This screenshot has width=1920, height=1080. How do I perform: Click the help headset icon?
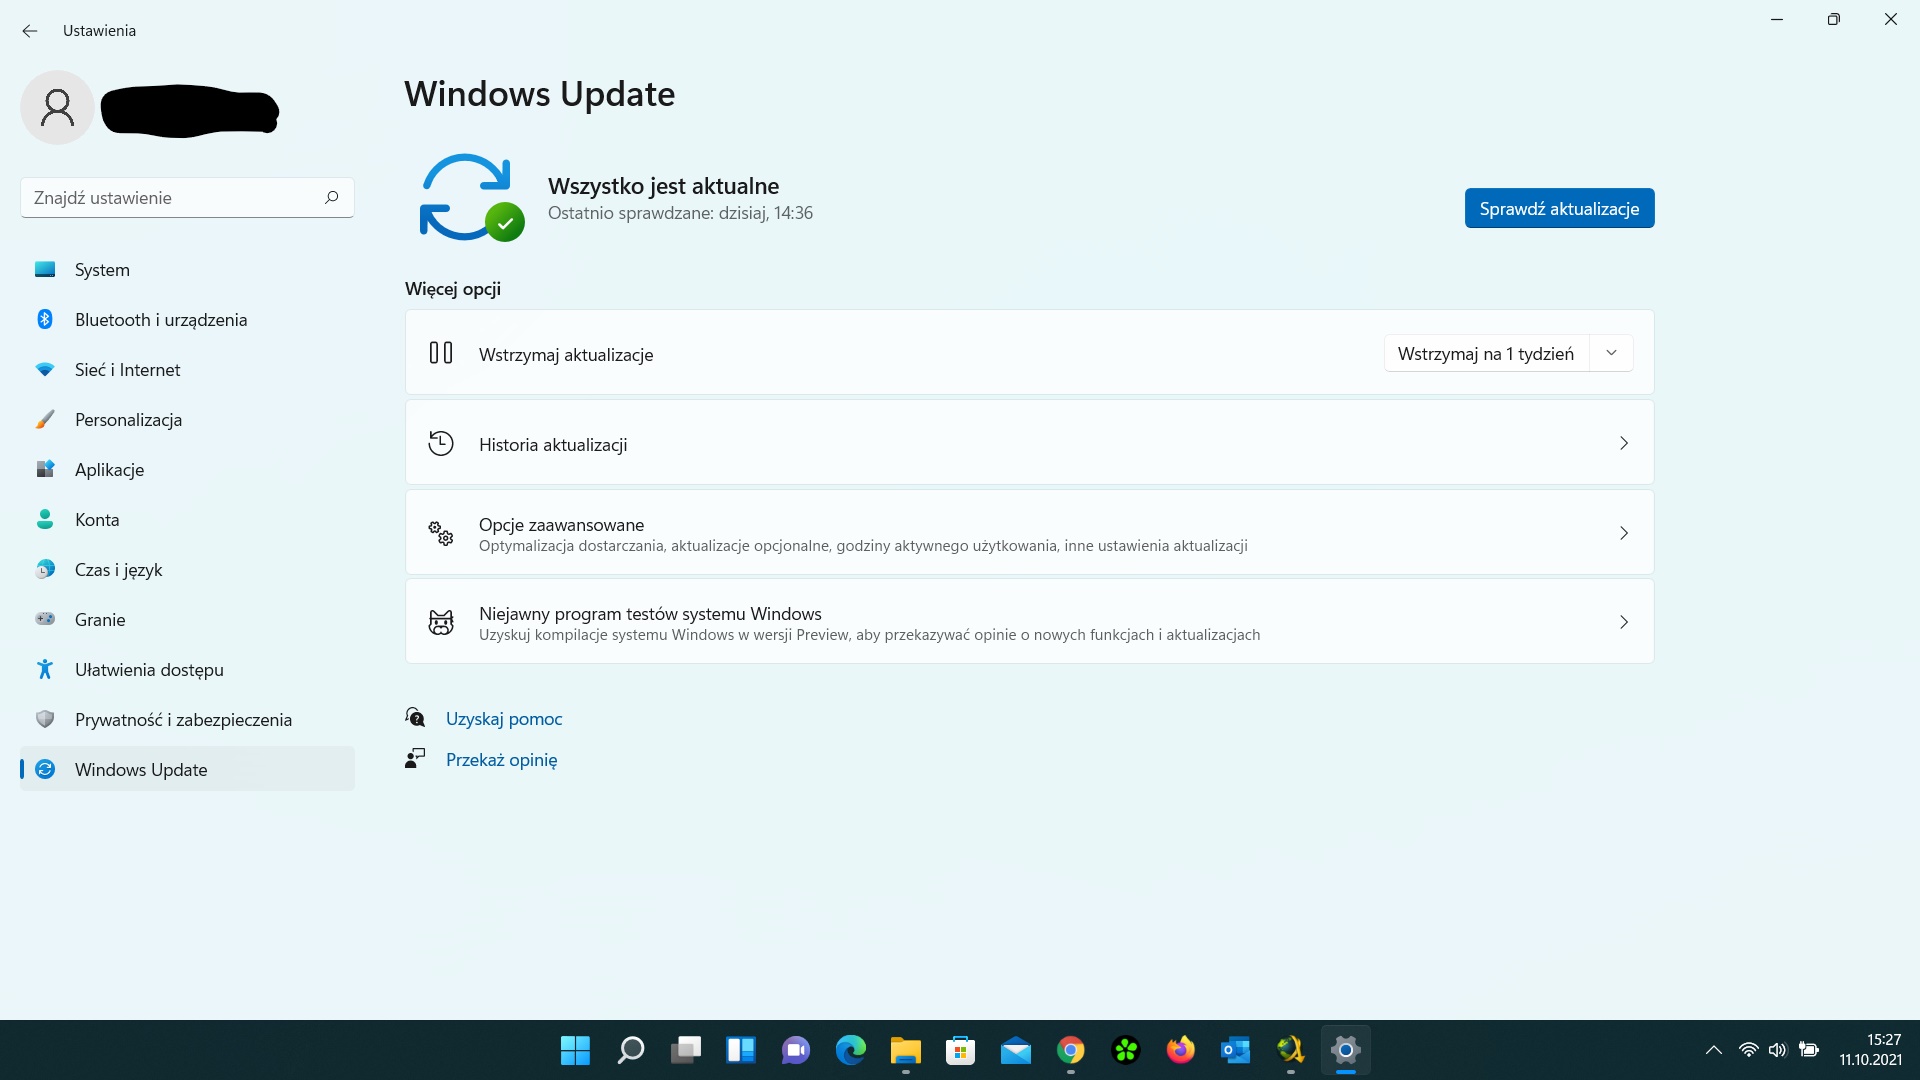click(415, 717)
